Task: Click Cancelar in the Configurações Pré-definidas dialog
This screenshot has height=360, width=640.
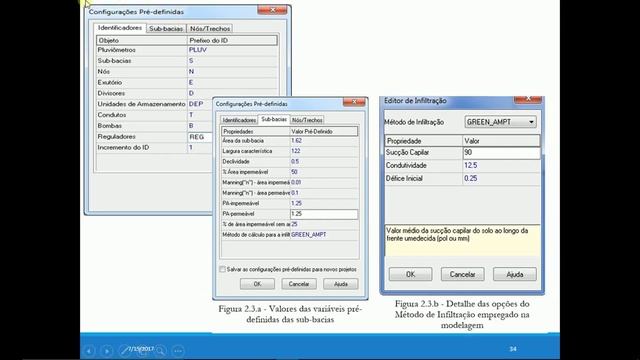Action: [x=299, y=284]
